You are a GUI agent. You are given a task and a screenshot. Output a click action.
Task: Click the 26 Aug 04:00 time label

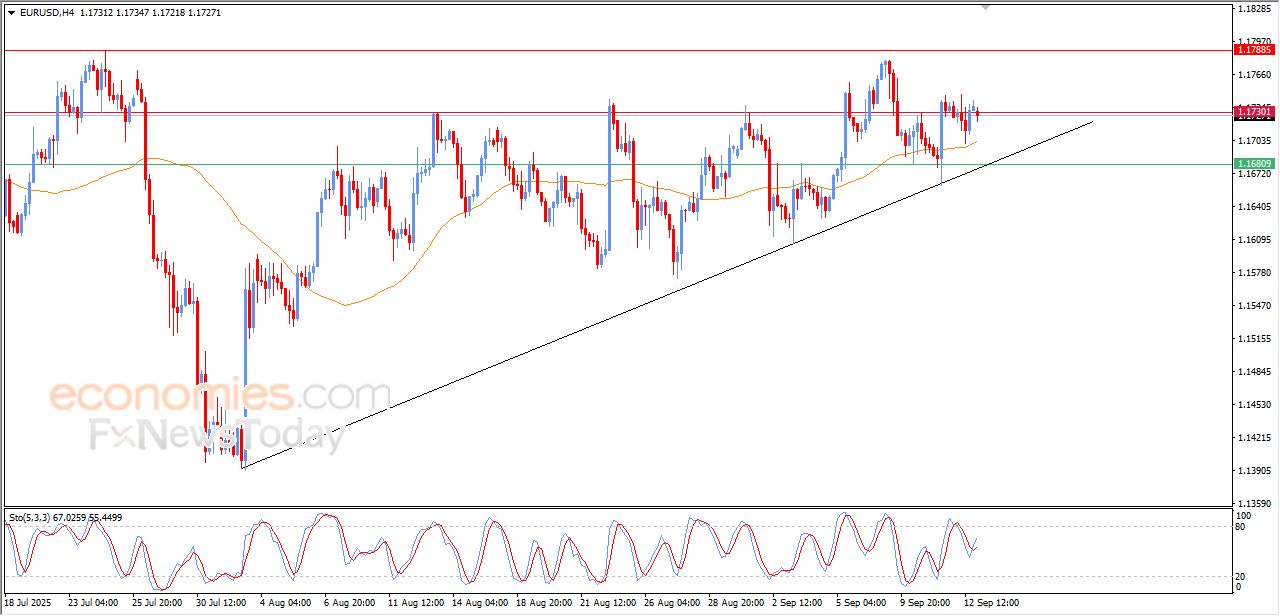(x=672, y=603)
